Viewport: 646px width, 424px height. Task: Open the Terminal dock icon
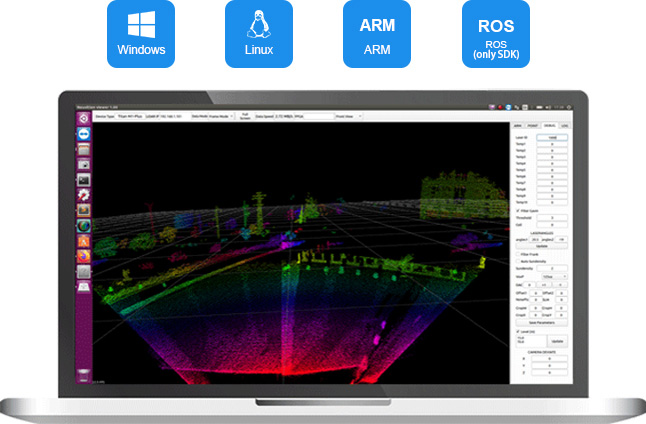click(84, 180)
